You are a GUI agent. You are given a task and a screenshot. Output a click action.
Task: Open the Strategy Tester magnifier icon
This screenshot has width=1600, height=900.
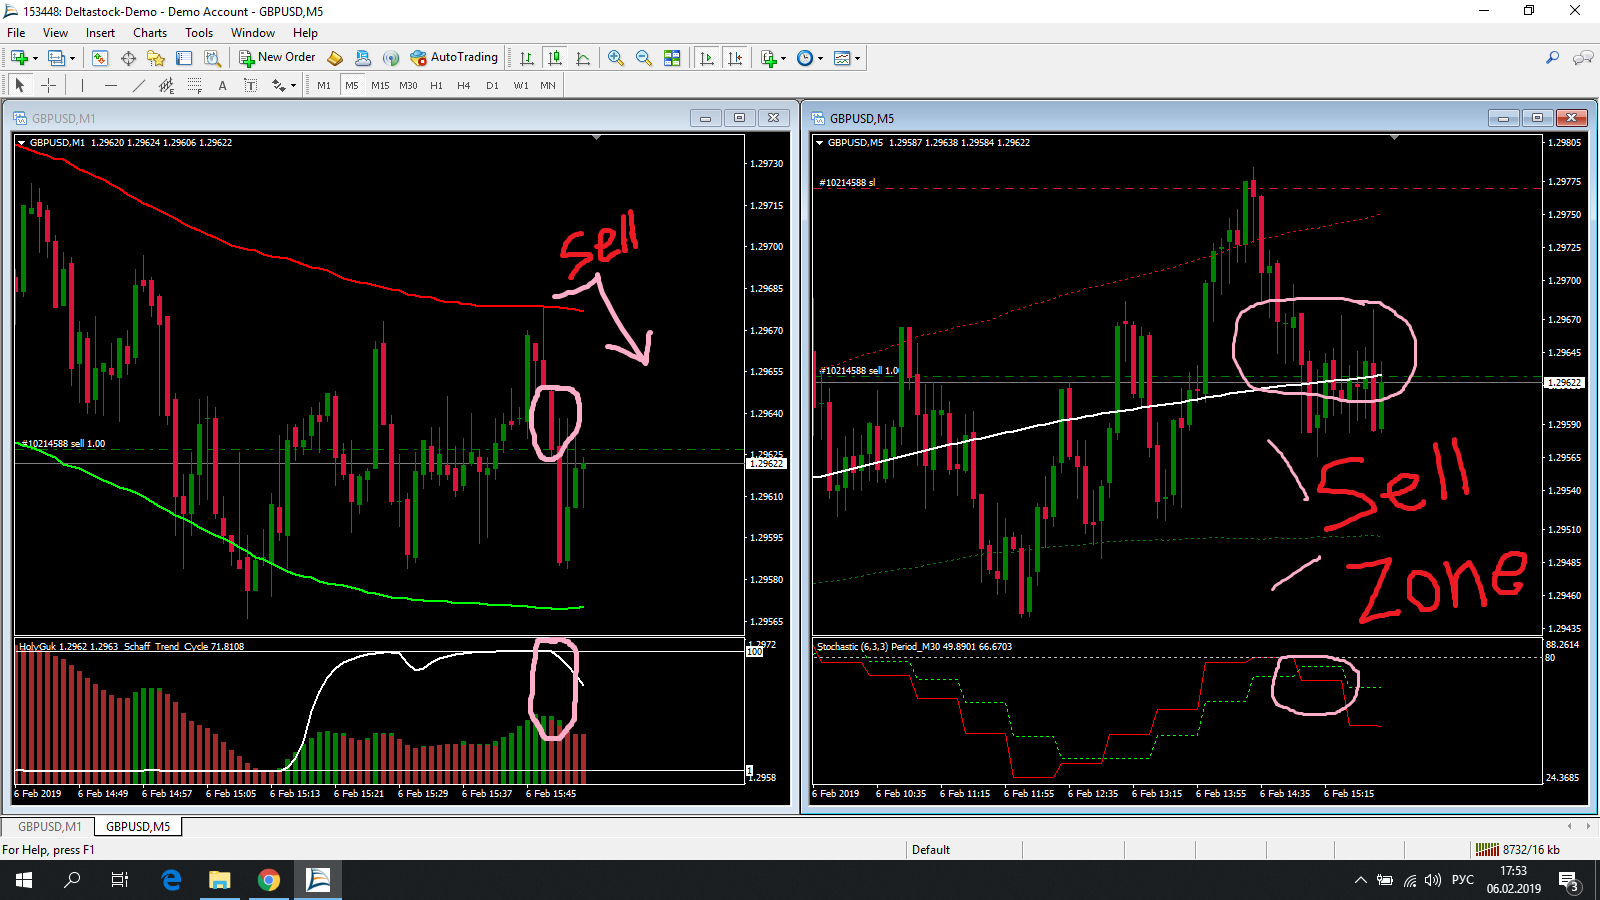coord(212,58)
